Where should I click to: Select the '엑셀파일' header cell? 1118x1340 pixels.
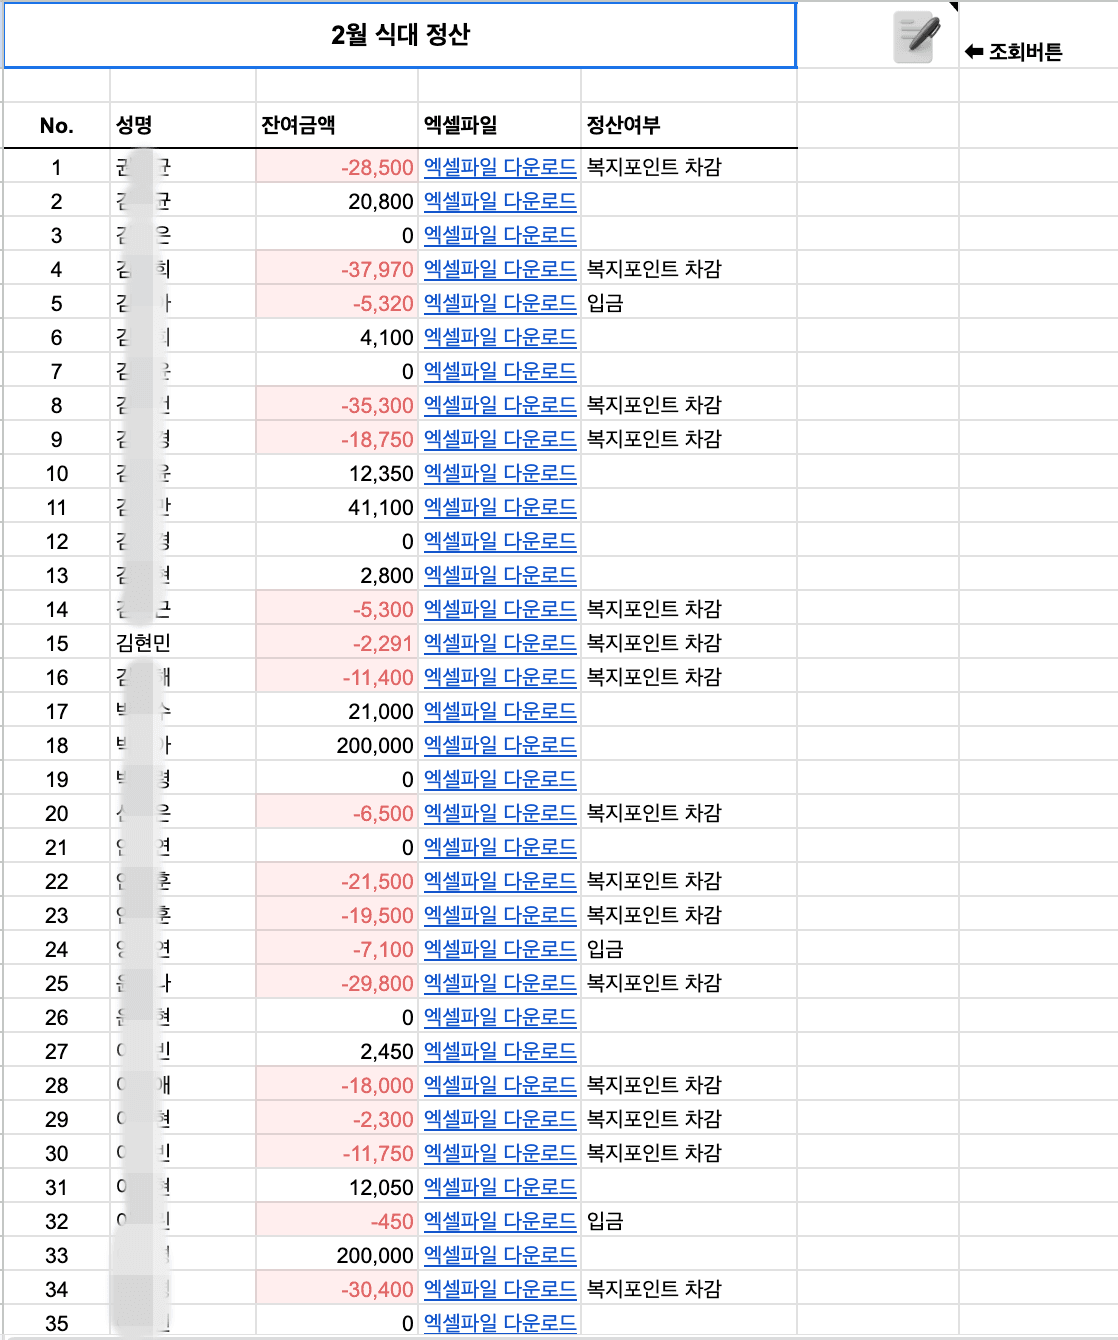(x=460, y=125)
